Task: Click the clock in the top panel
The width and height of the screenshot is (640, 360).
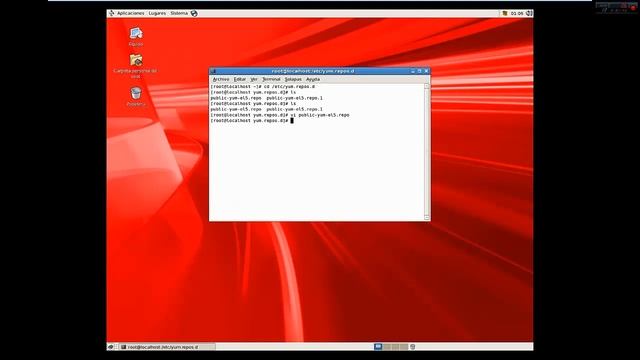Action: pyautogui.click(x=517, y=13)
